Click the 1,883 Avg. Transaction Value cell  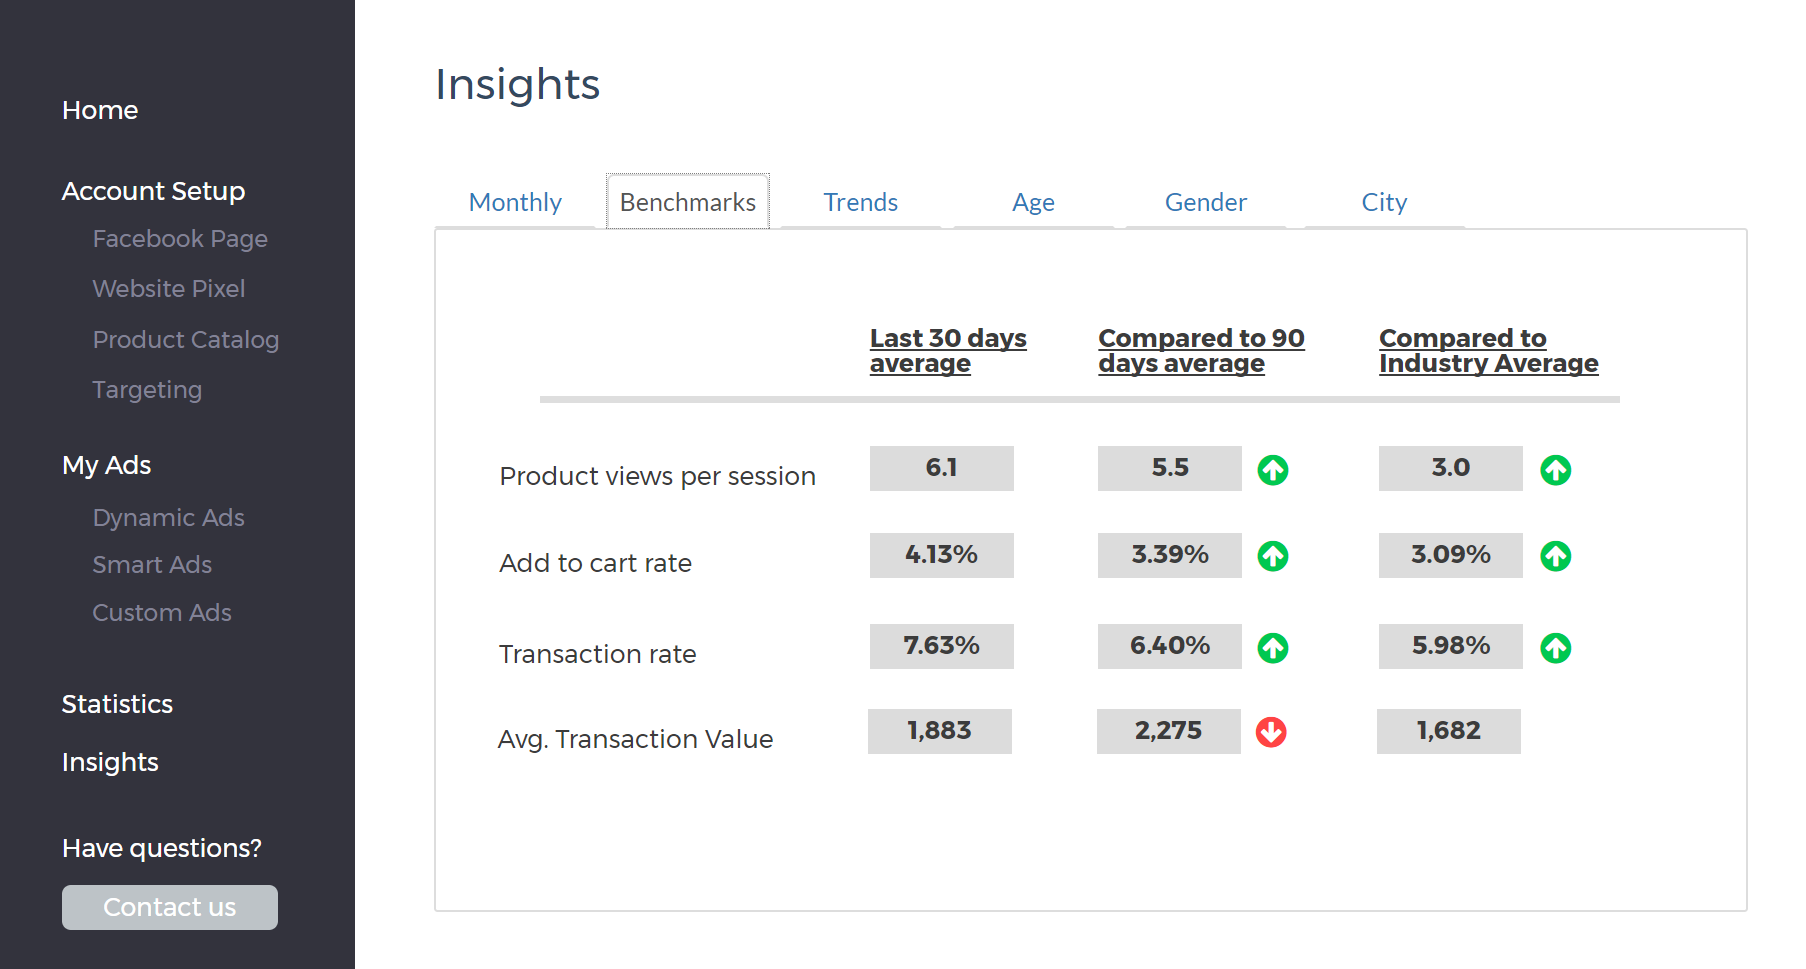(939, 731)
